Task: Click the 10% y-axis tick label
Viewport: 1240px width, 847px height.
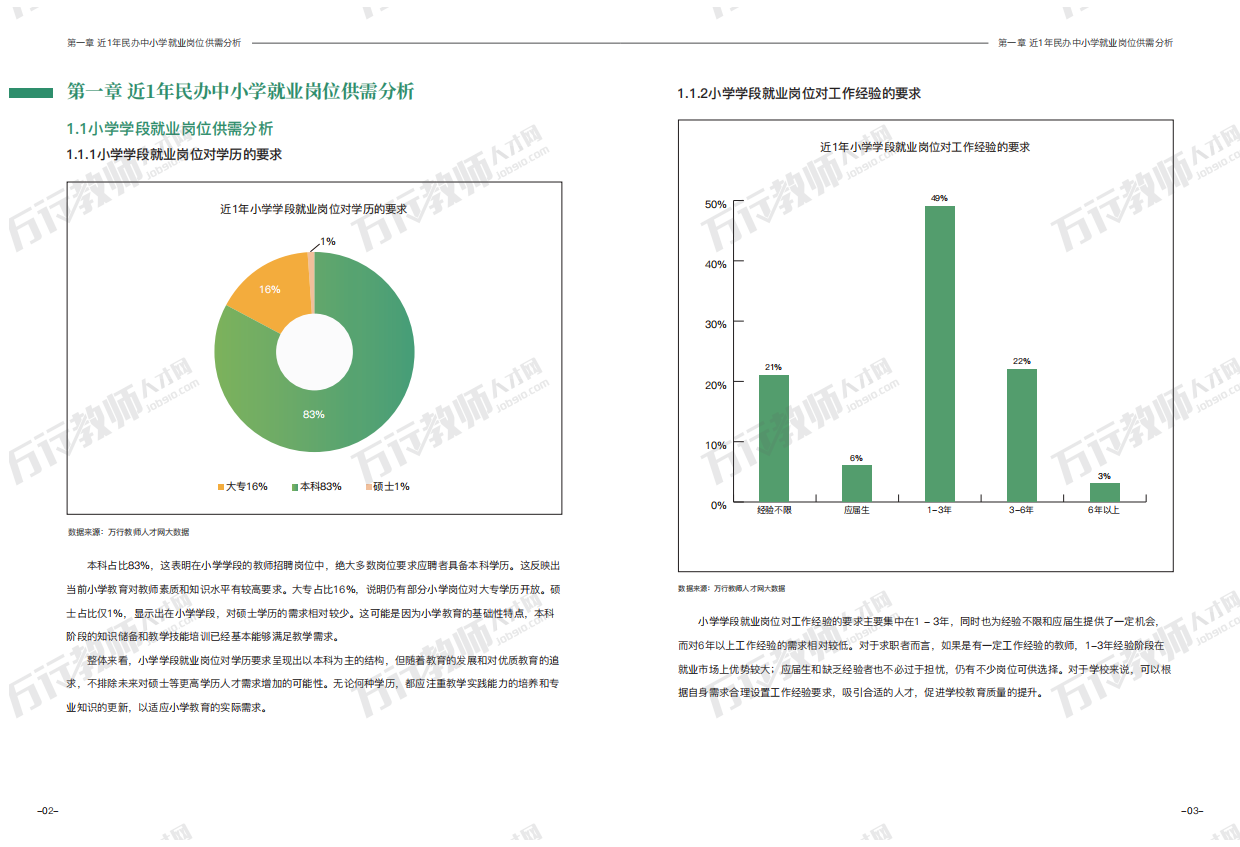Action: coord(716,445)
